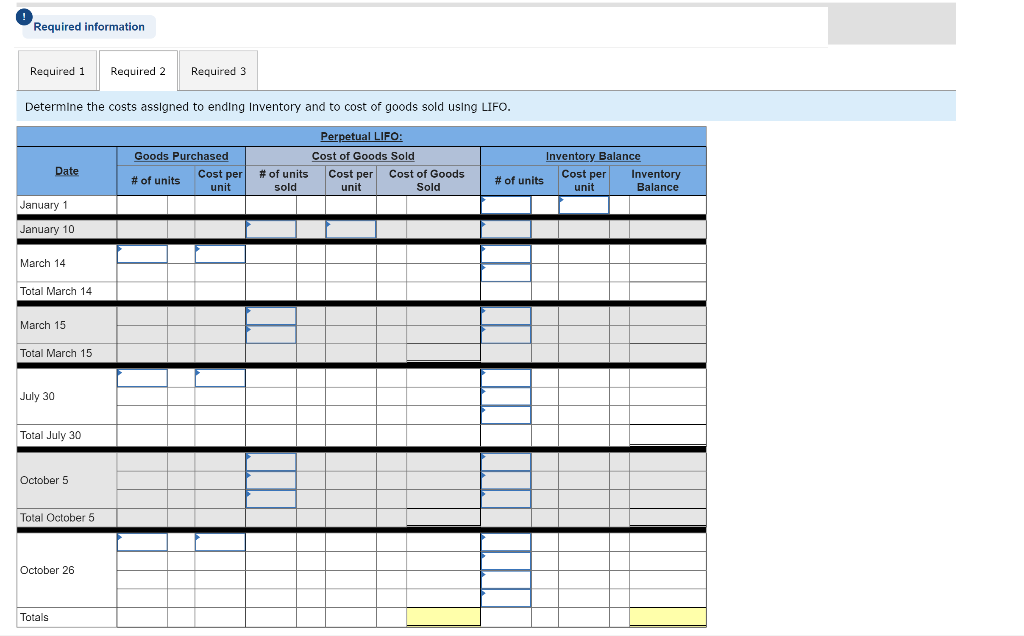Open March 14 goods purchased units dropdown
The width and height of the screenshot is (1024, 636).
pyautogui.click(x=142, y=254)
